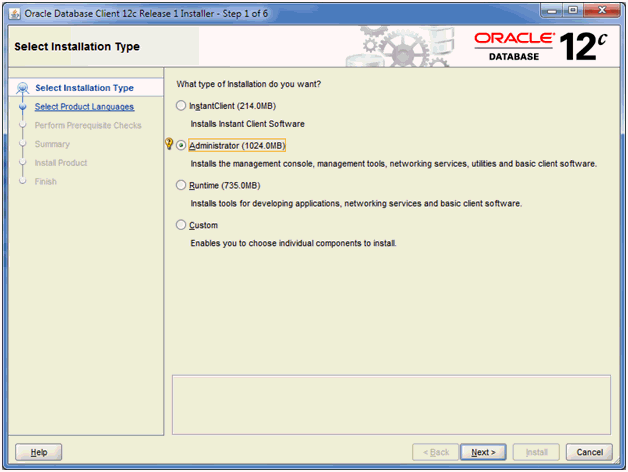
Task: Click the disabled < Back button
Action: tap(435, 452)
